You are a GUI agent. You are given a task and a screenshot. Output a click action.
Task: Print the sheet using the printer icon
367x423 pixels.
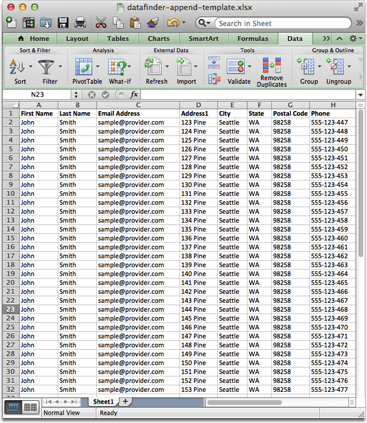(x=80, y=23)
